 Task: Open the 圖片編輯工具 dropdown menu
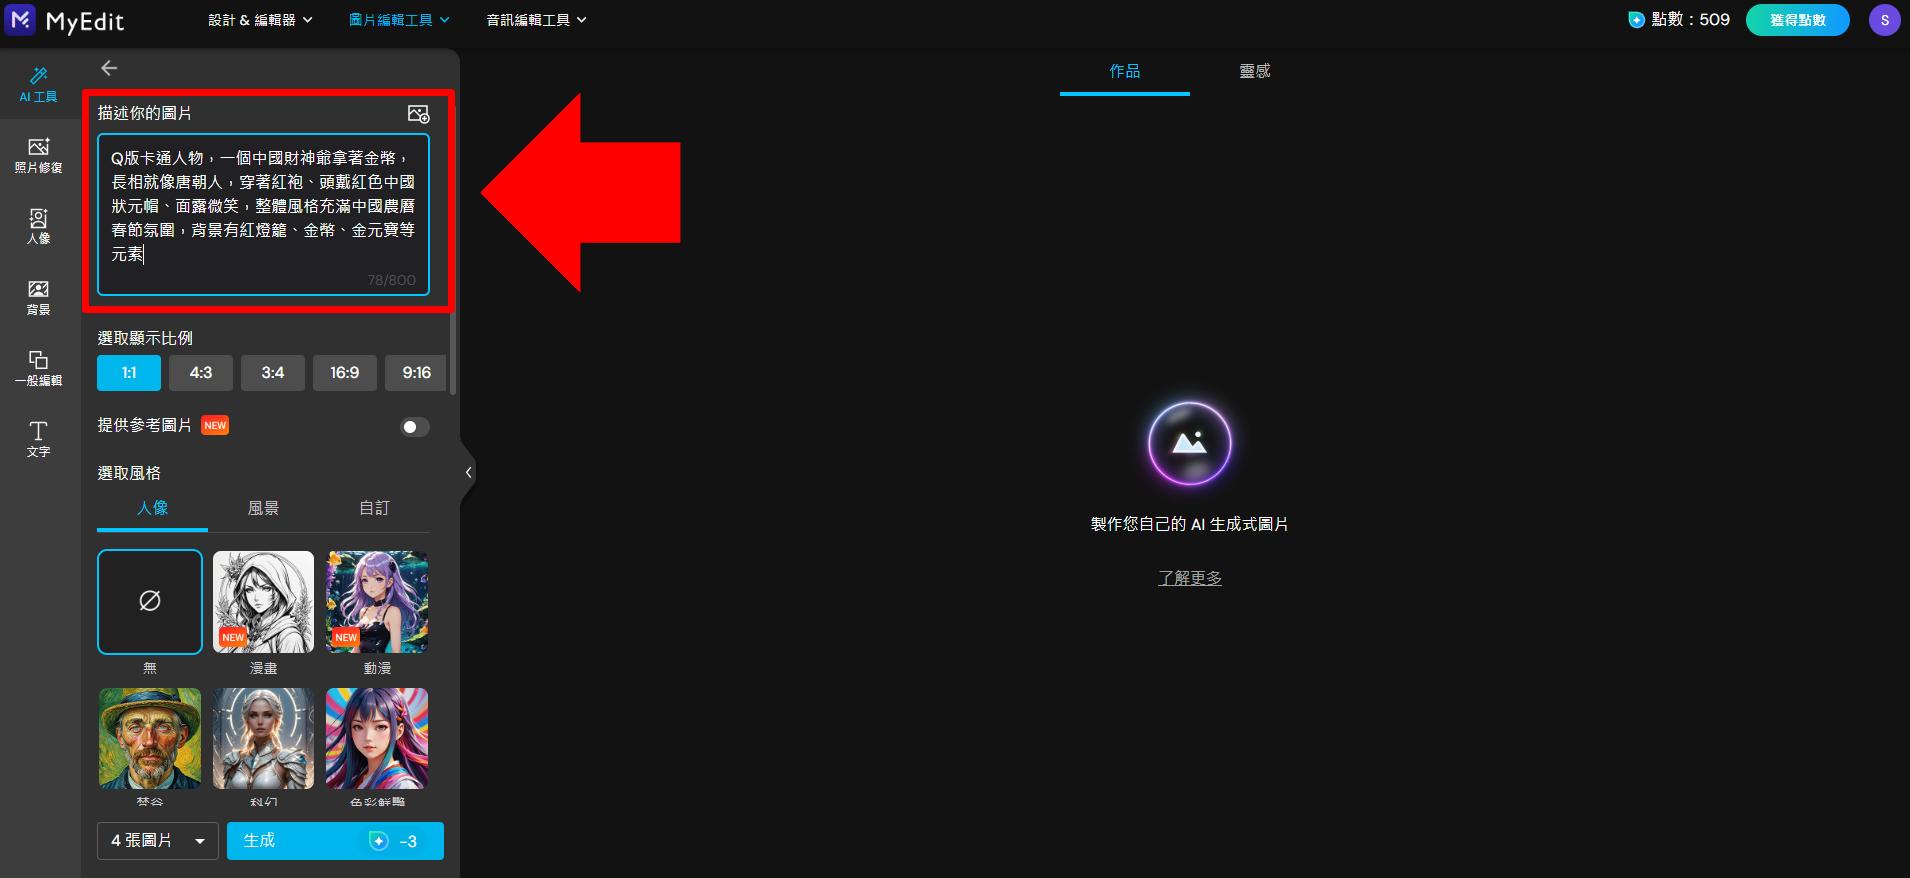(399, 20)
